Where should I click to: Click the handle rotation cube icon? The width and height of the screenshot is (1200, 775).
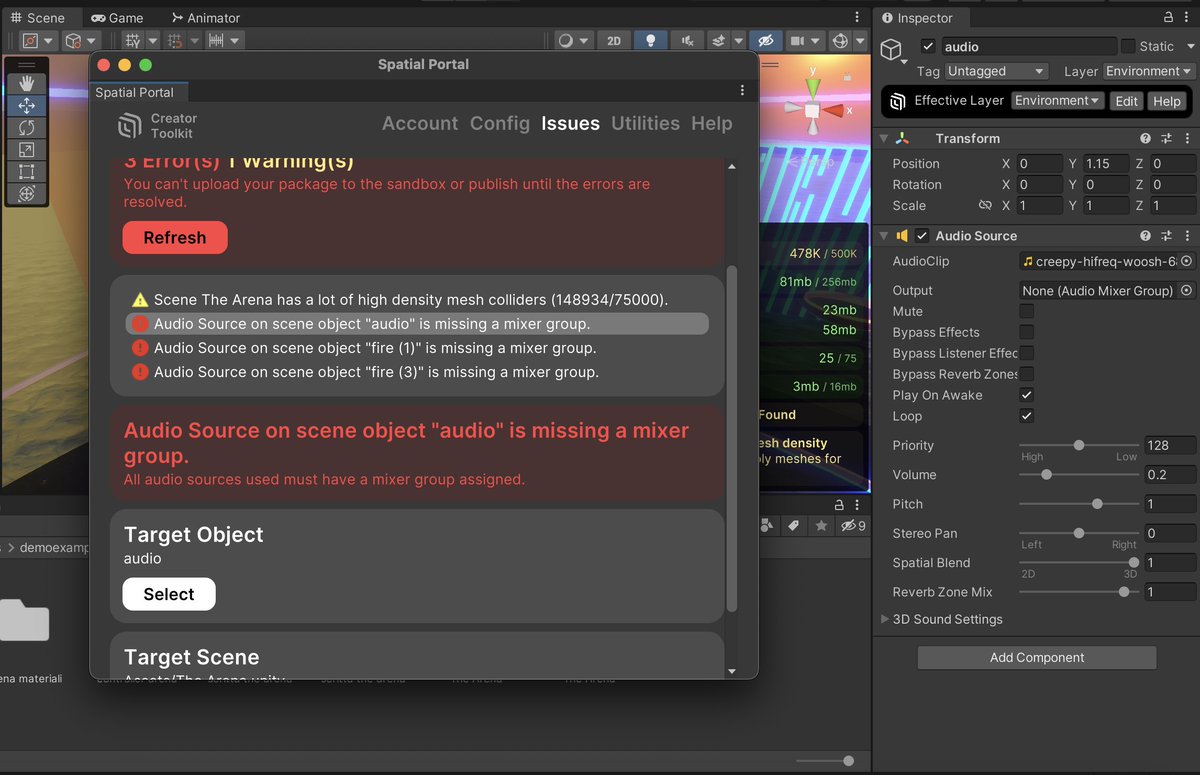[x=72, y=41]
